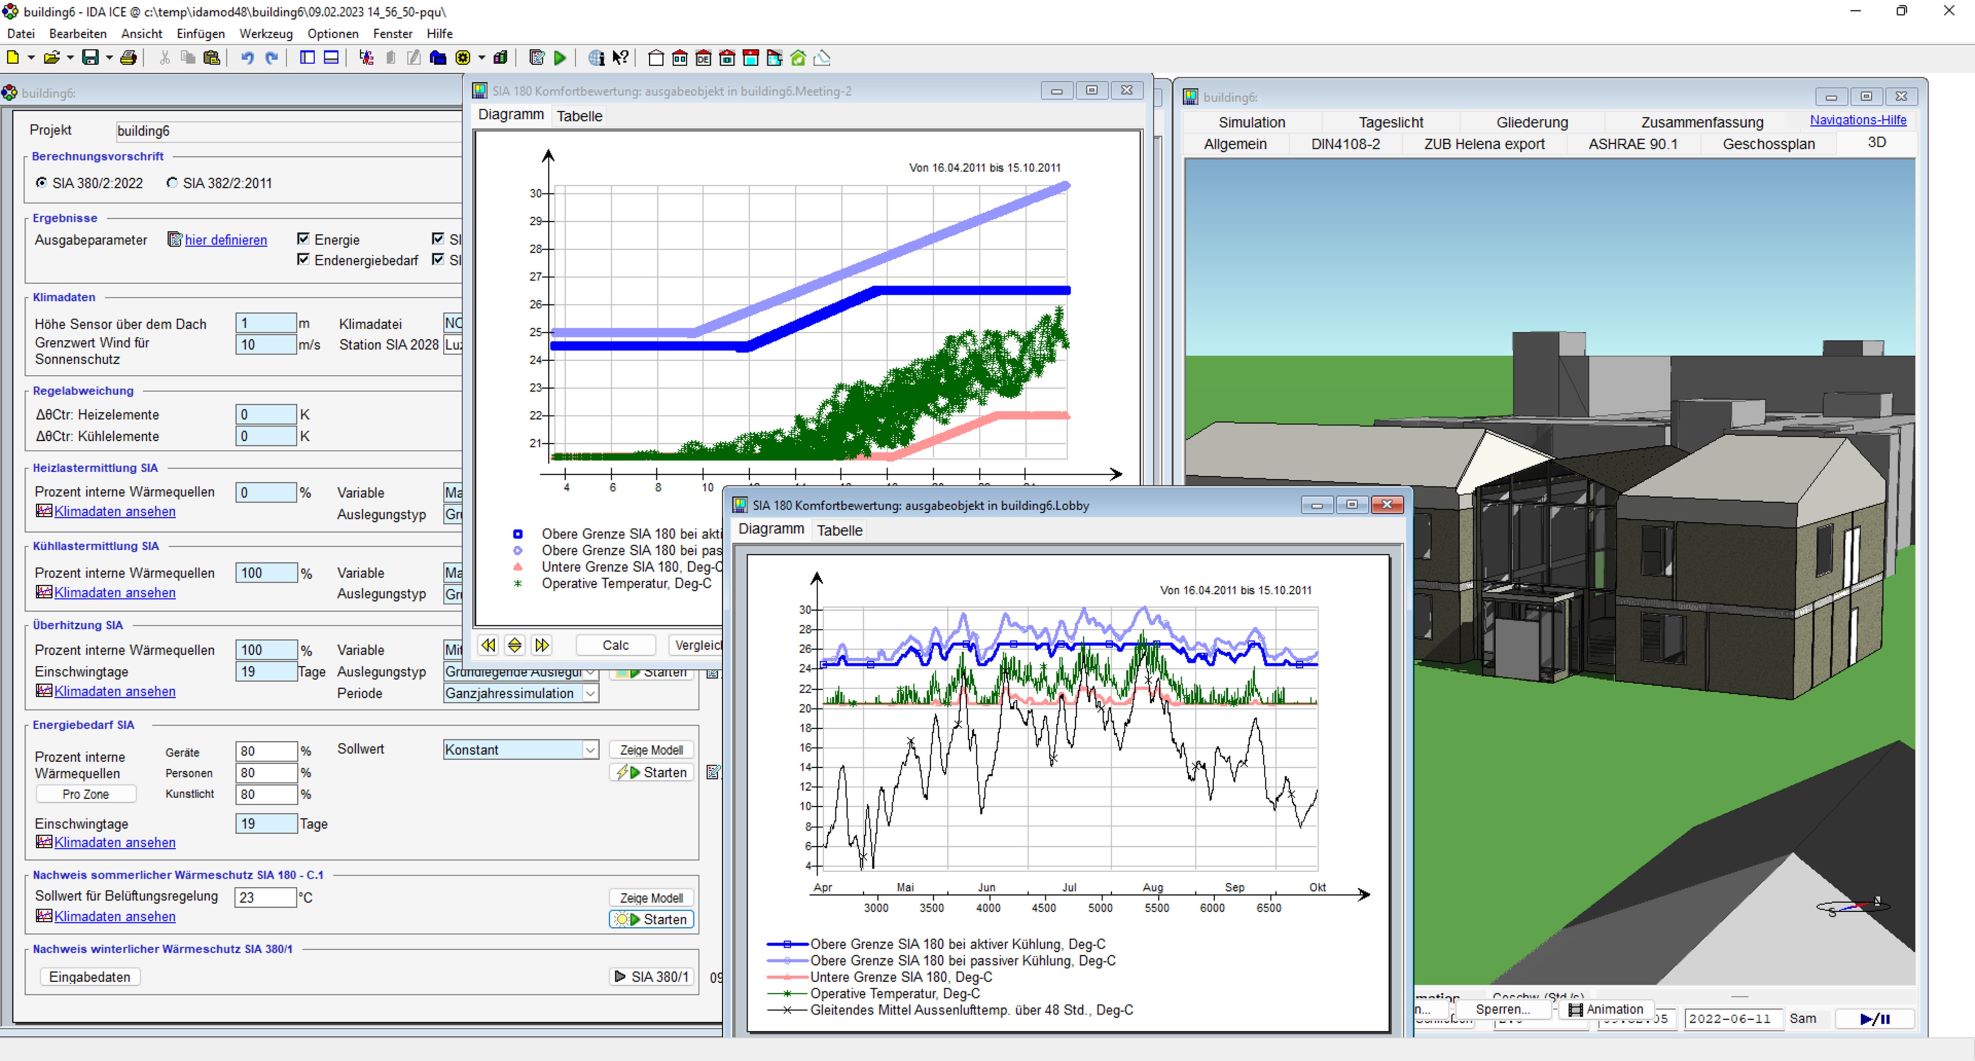
Task: Click the Undo arrow in the toolbar
Action: [x=247, y=58]
